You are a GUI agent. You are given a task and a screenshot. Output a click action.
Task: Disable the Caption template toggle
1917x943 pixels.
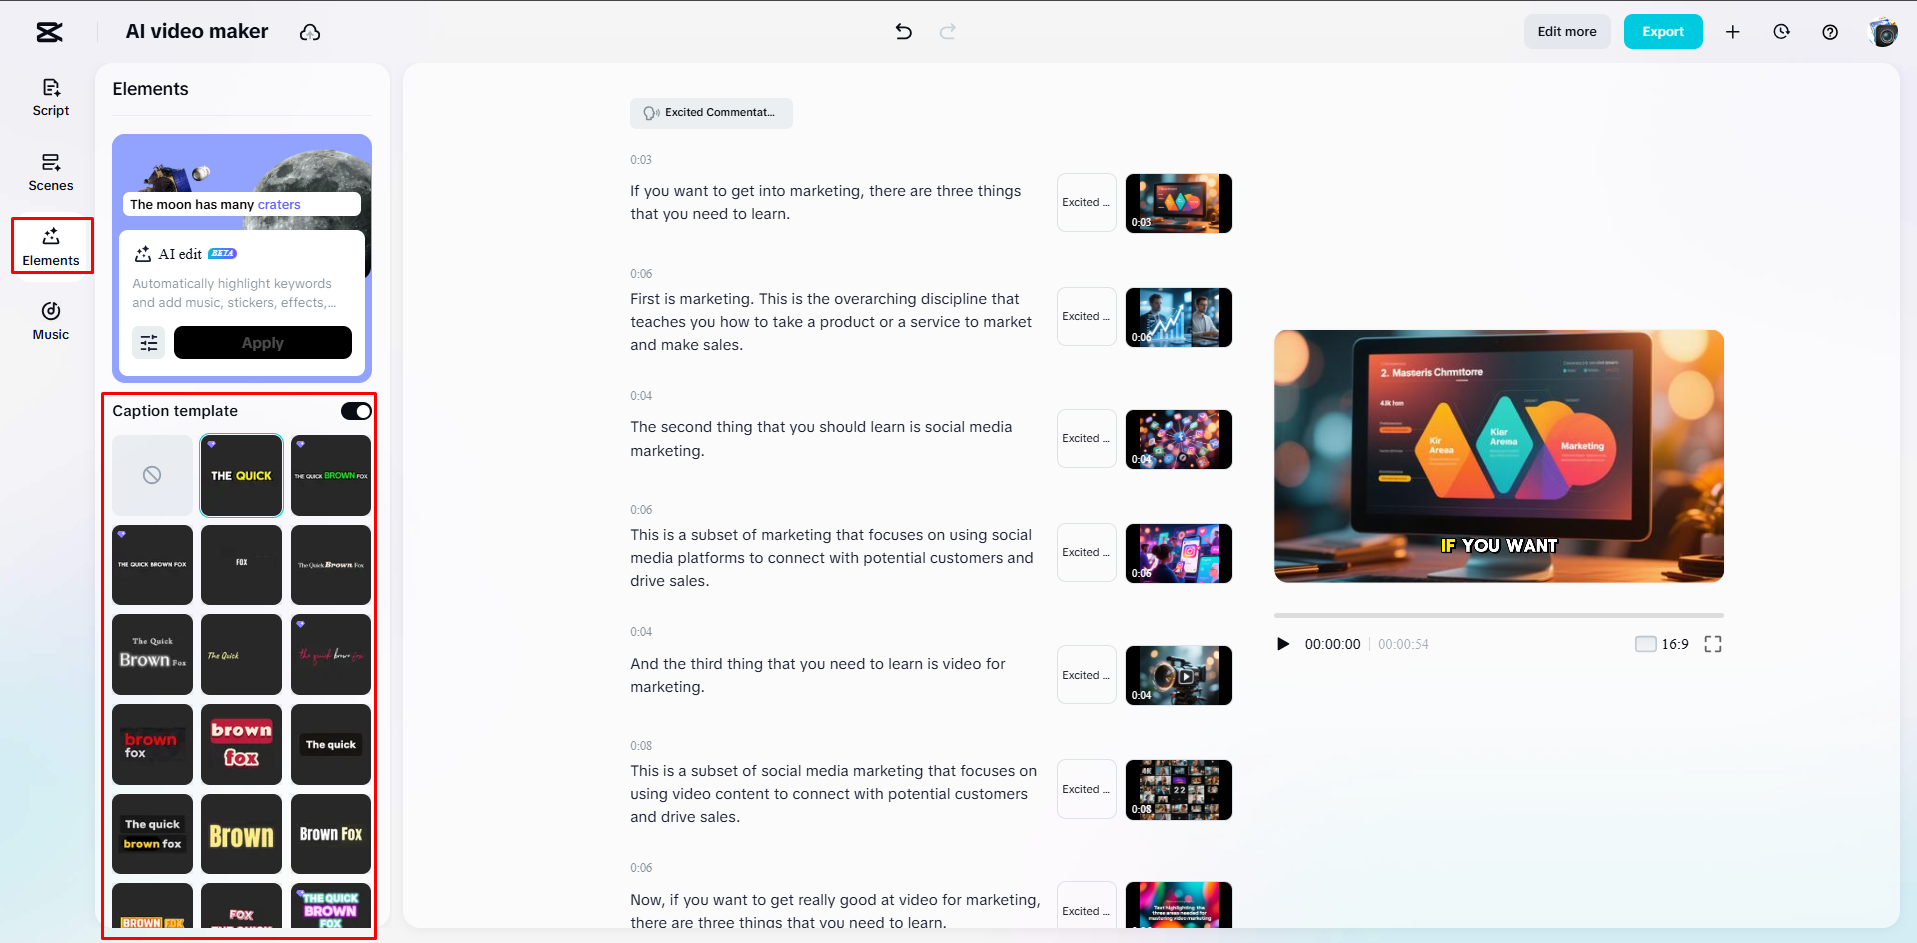click(x=355, y=410)
